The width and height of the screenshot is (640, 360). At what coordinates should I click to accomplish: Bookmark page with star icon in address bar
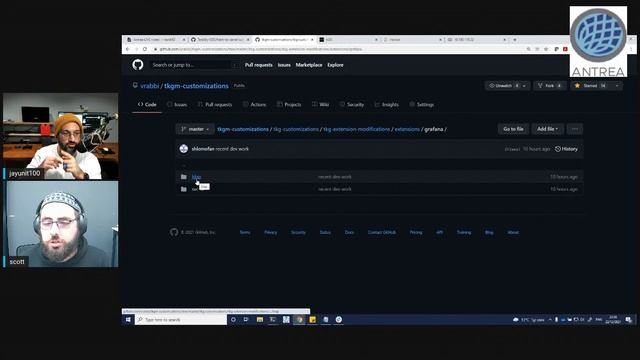coord(546,49)
